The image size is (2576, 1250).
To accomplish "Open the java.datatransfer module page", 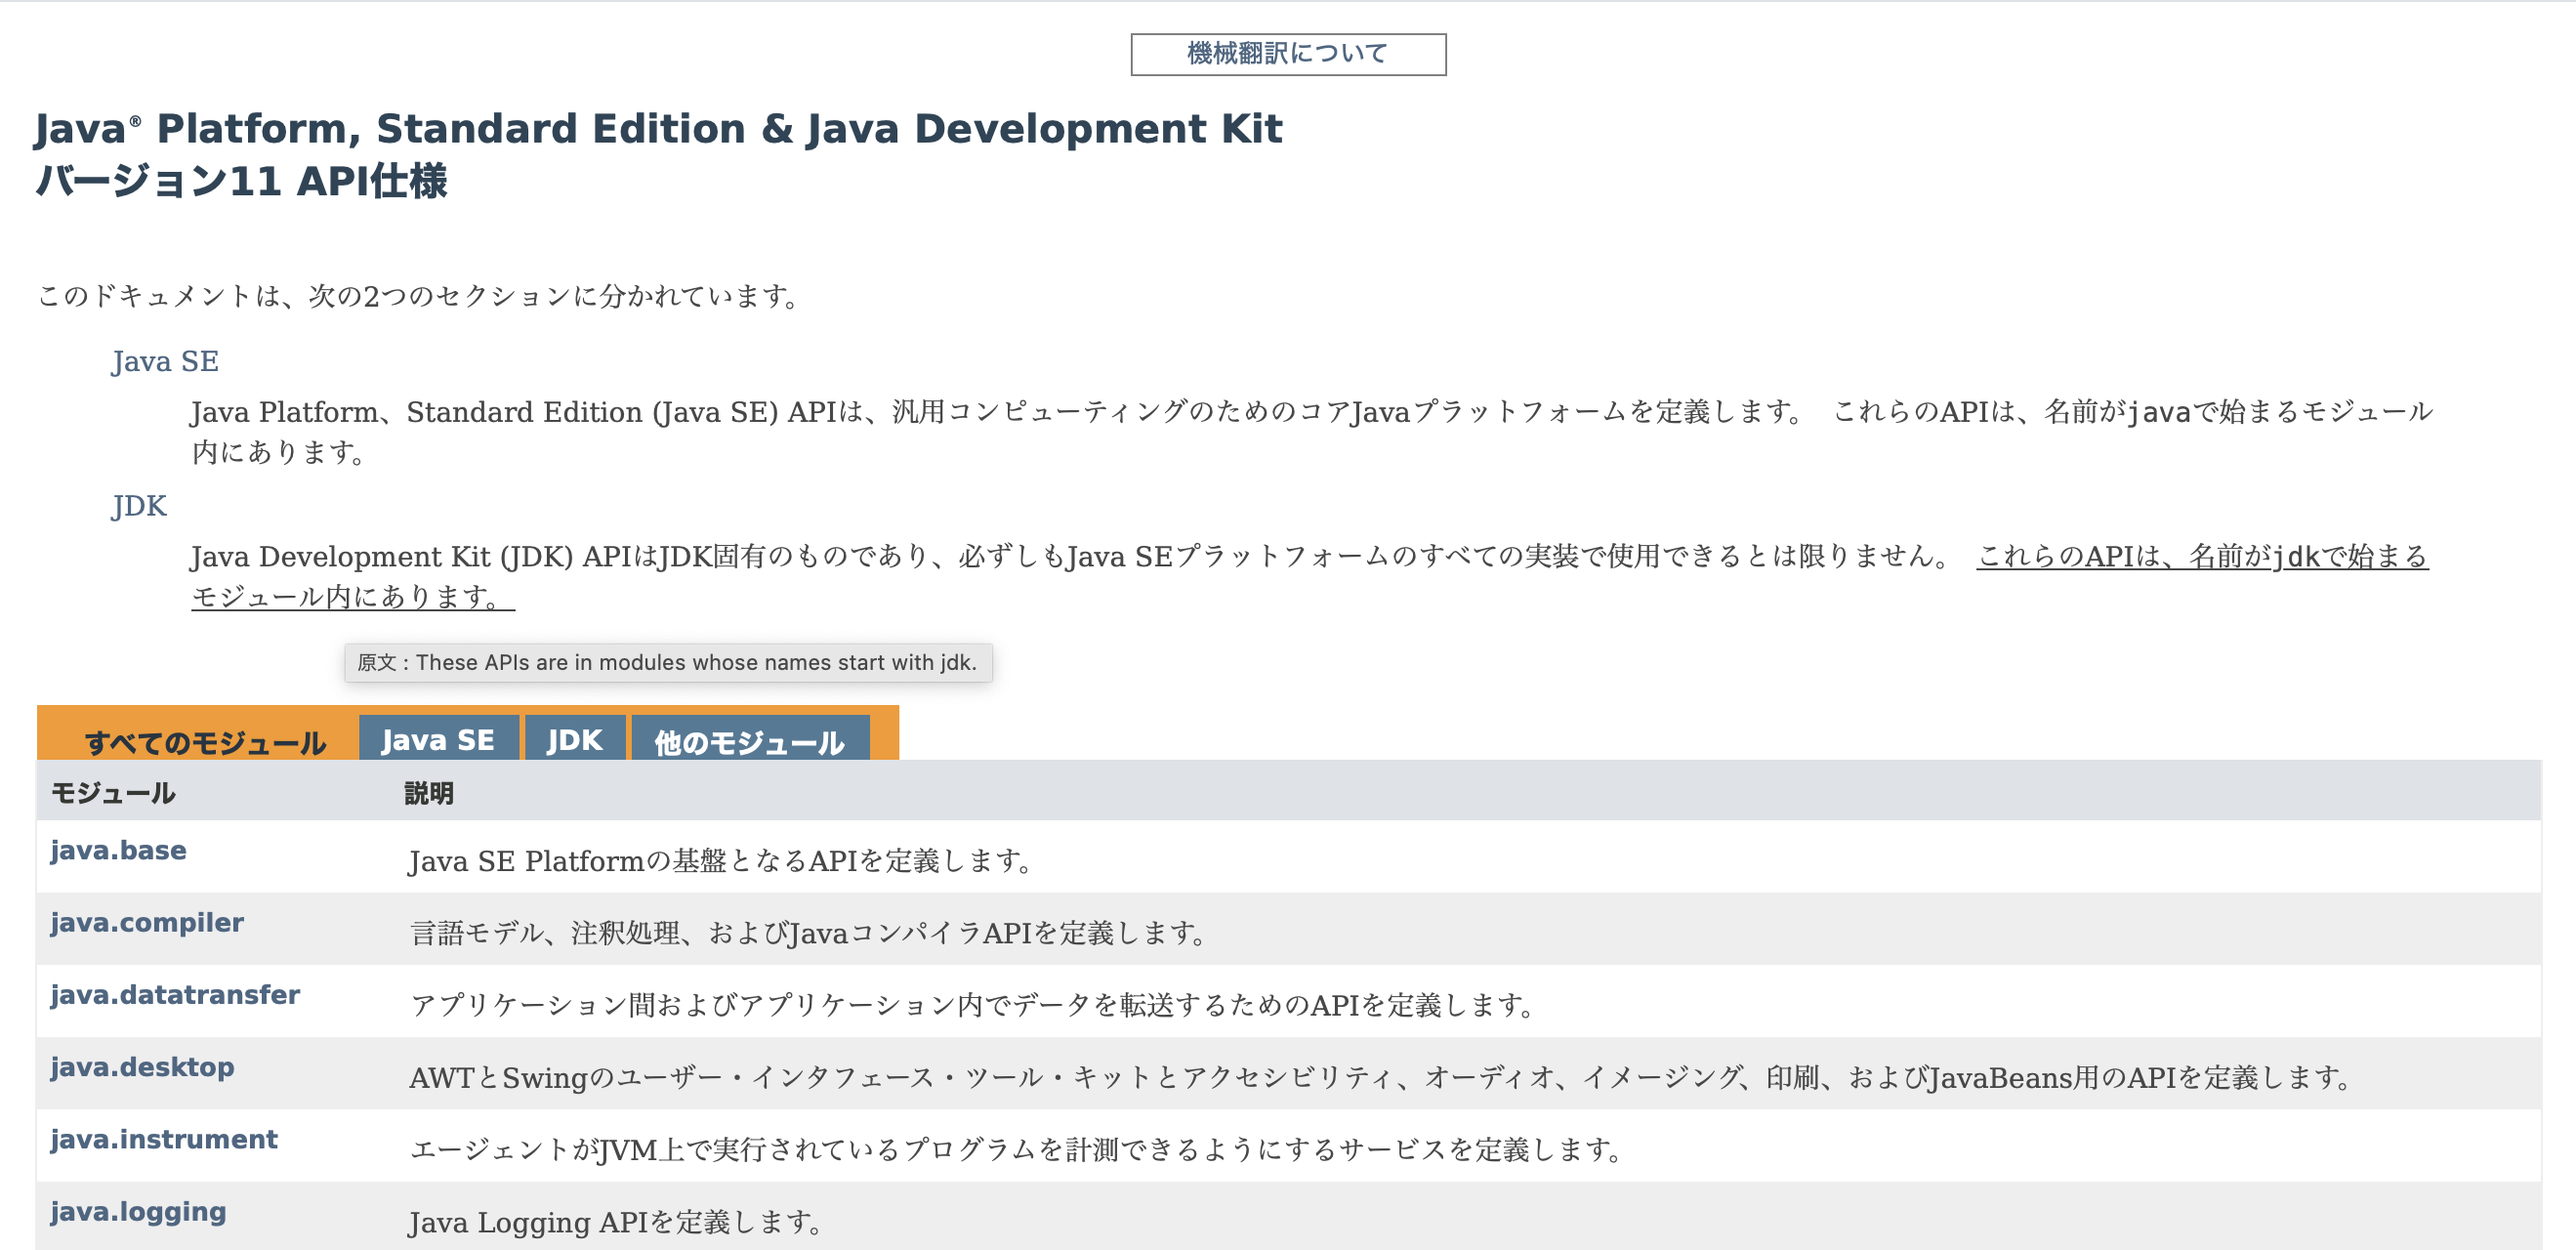I will tap(174, 994).
